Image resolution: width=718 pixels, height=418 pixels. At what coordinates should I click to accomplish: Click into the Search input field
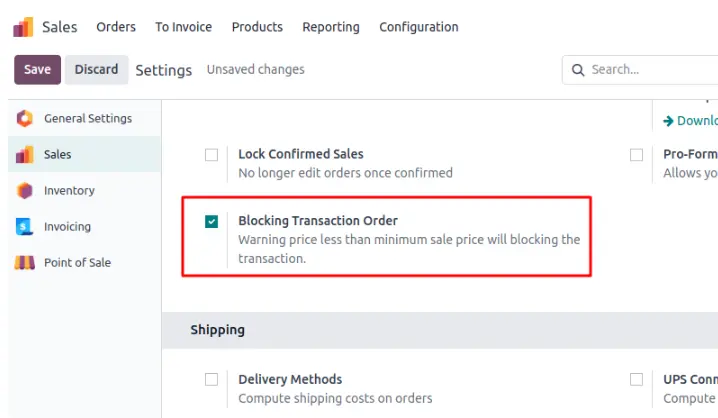pyautogui.click(x=650, y=70)
